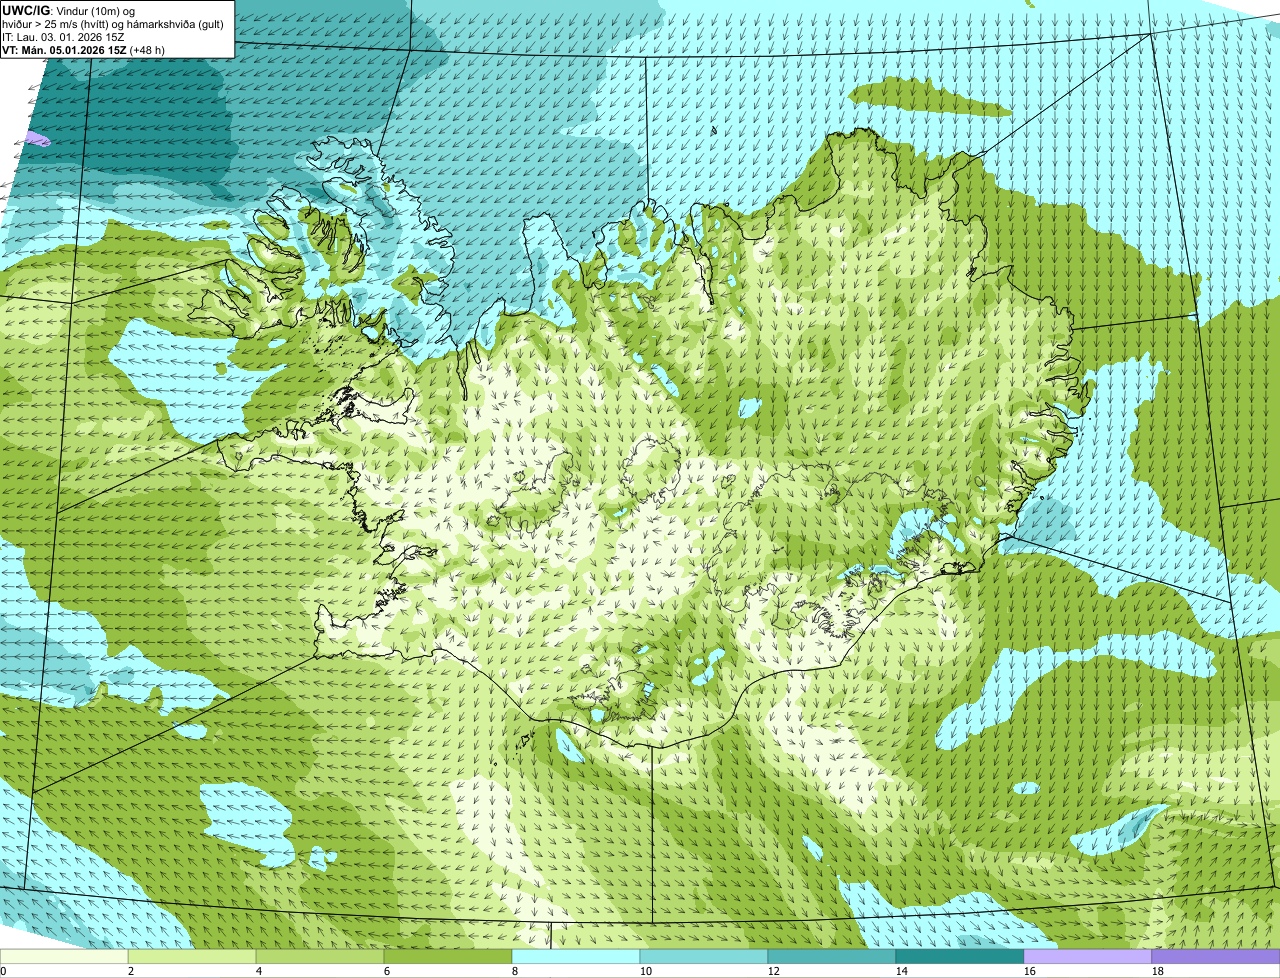Click the 10–12 m/s turquoise legend swatch
Viewport: 1280px width, 978px height.
point(704,956)
